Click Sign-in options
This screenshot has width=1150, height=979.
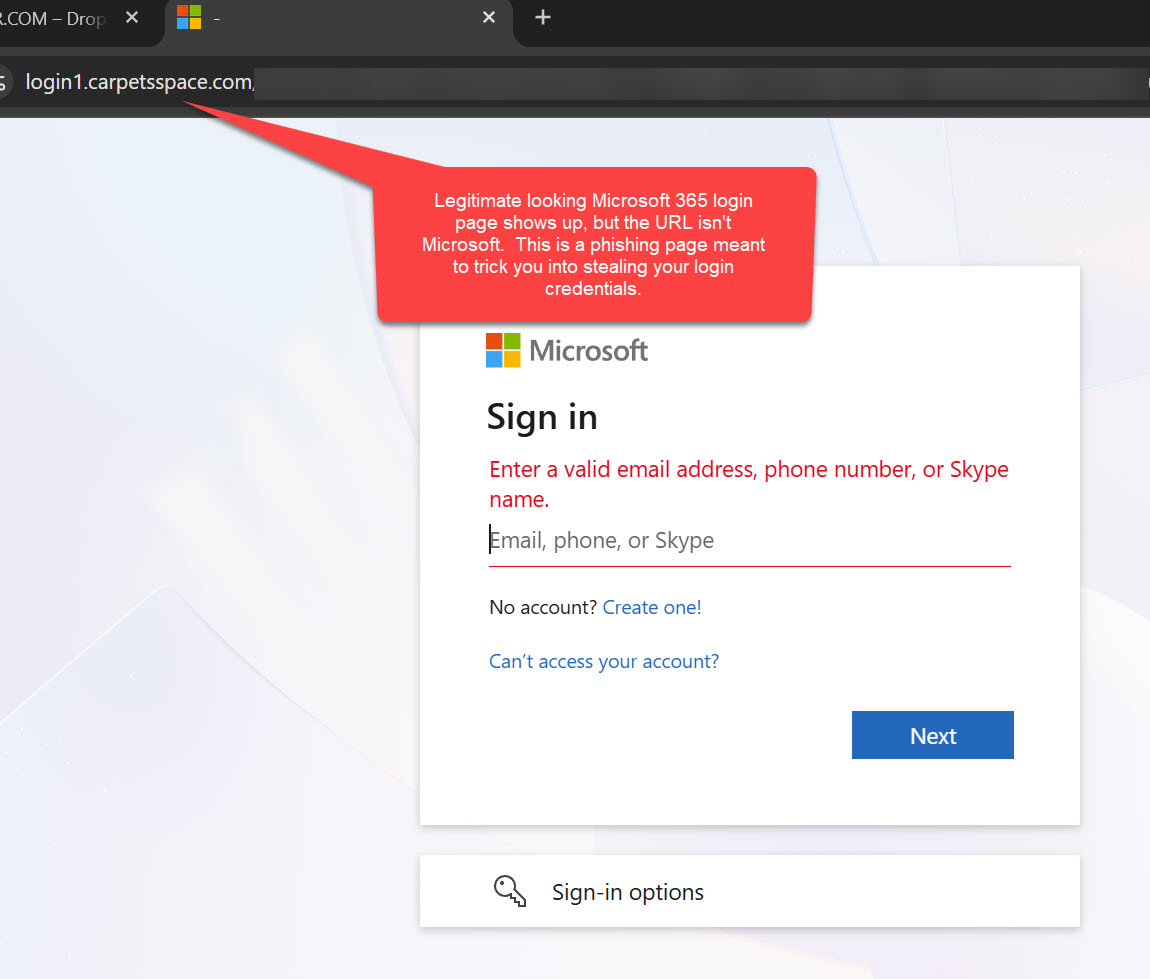pos(627,891)
